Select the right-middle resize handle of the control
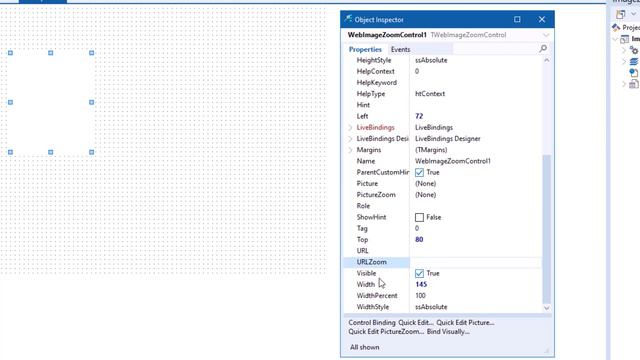 (91, 102)
